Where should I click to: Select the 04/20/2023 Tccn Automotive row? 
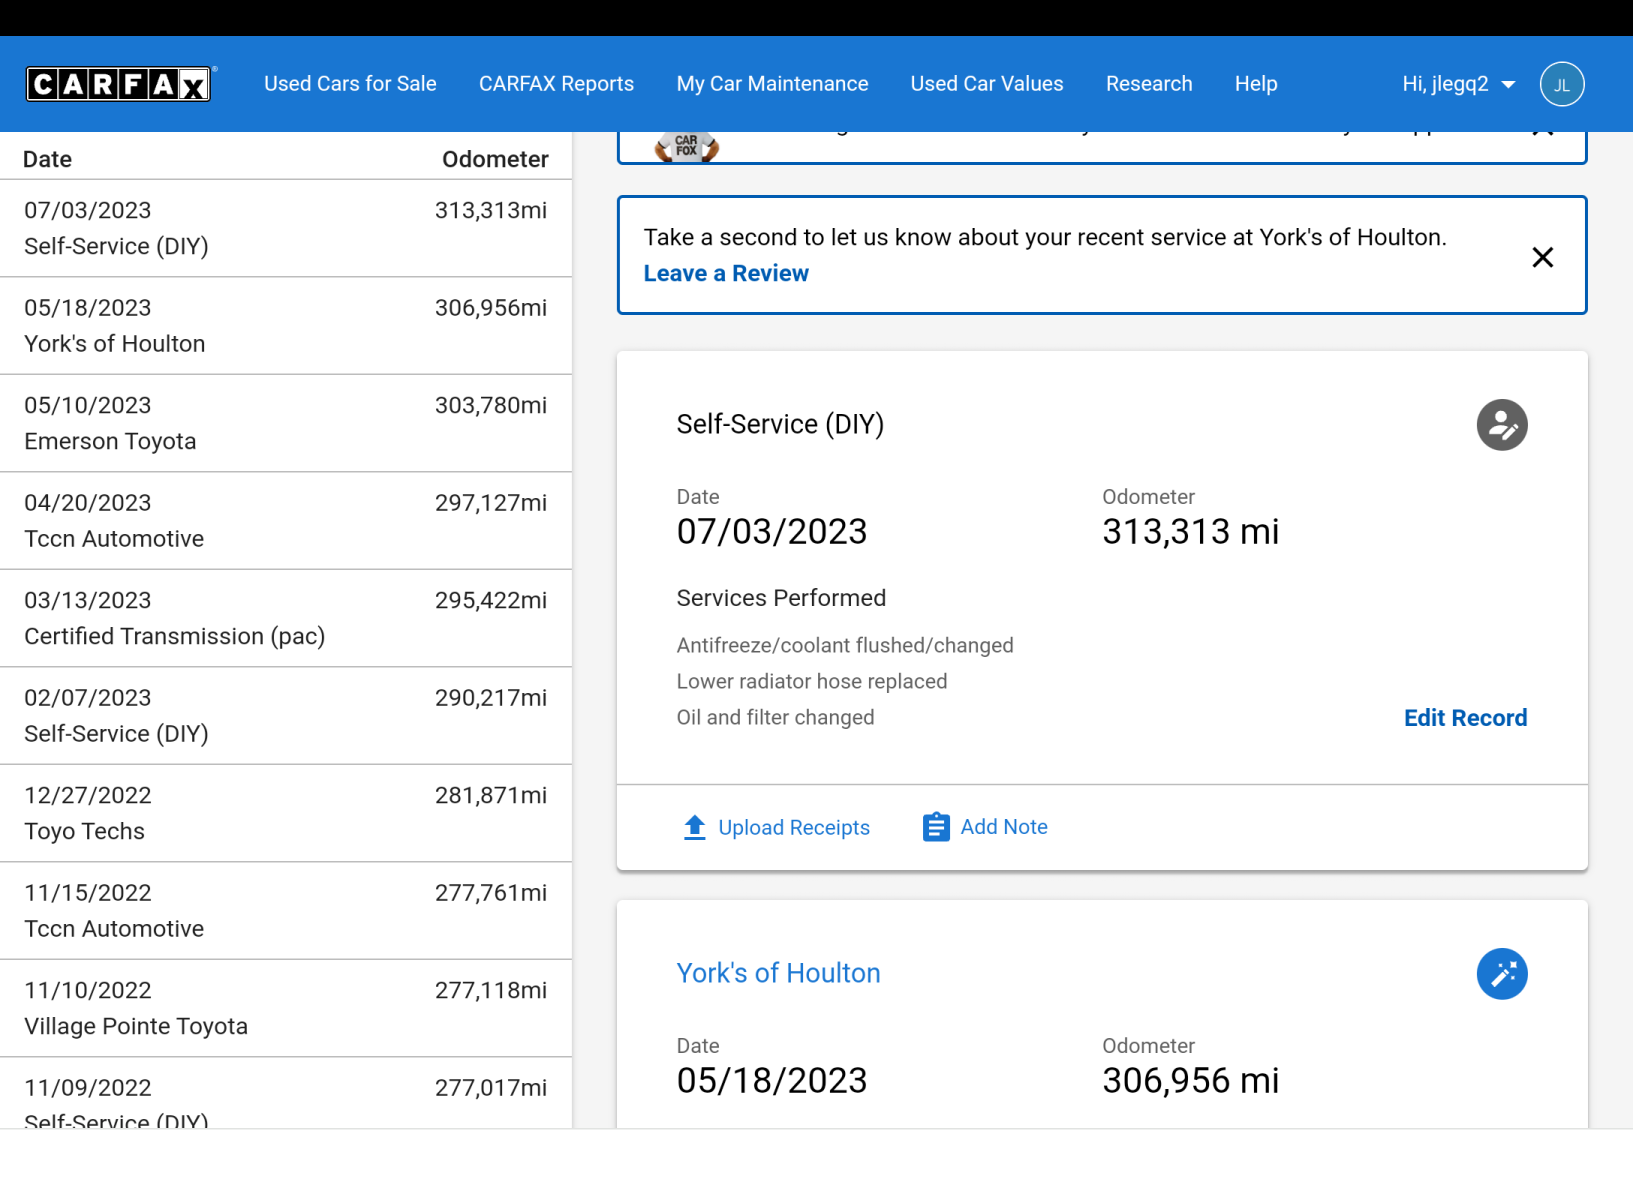coord(286,521)
